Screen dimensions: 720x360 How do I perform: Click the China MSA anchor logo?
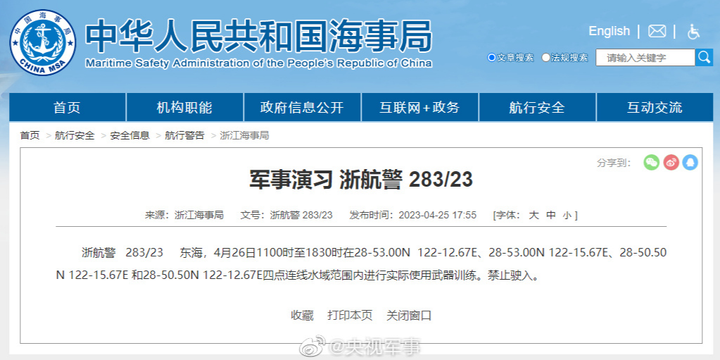[x=43, y=42]
